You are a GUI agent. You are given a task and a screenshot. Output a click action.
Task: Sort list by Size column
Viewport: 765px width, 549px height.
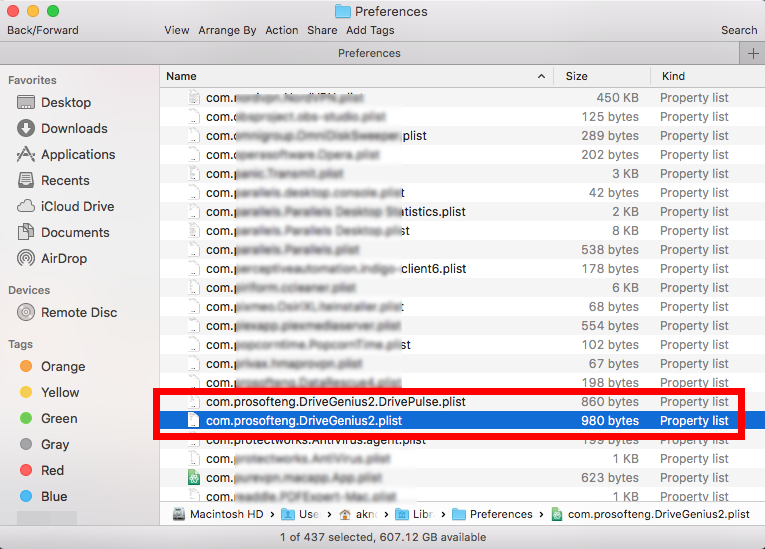point(576,76)
